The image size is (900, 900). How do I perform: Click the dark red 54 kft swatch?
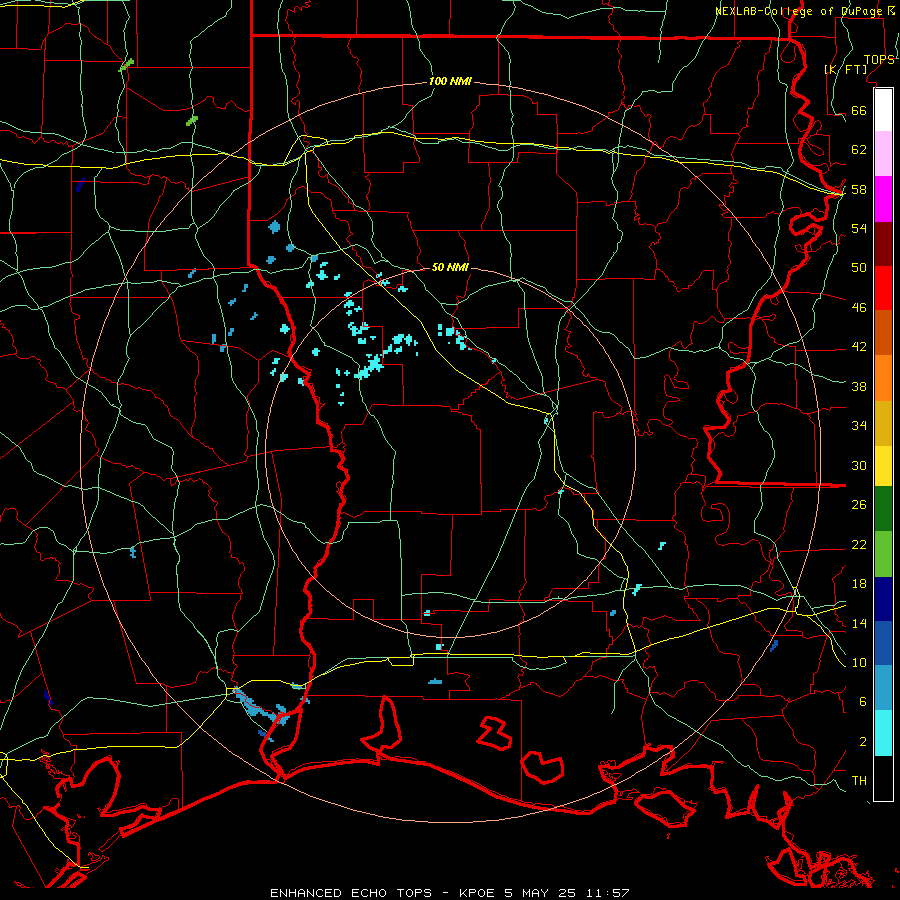(x=883, y=243)
